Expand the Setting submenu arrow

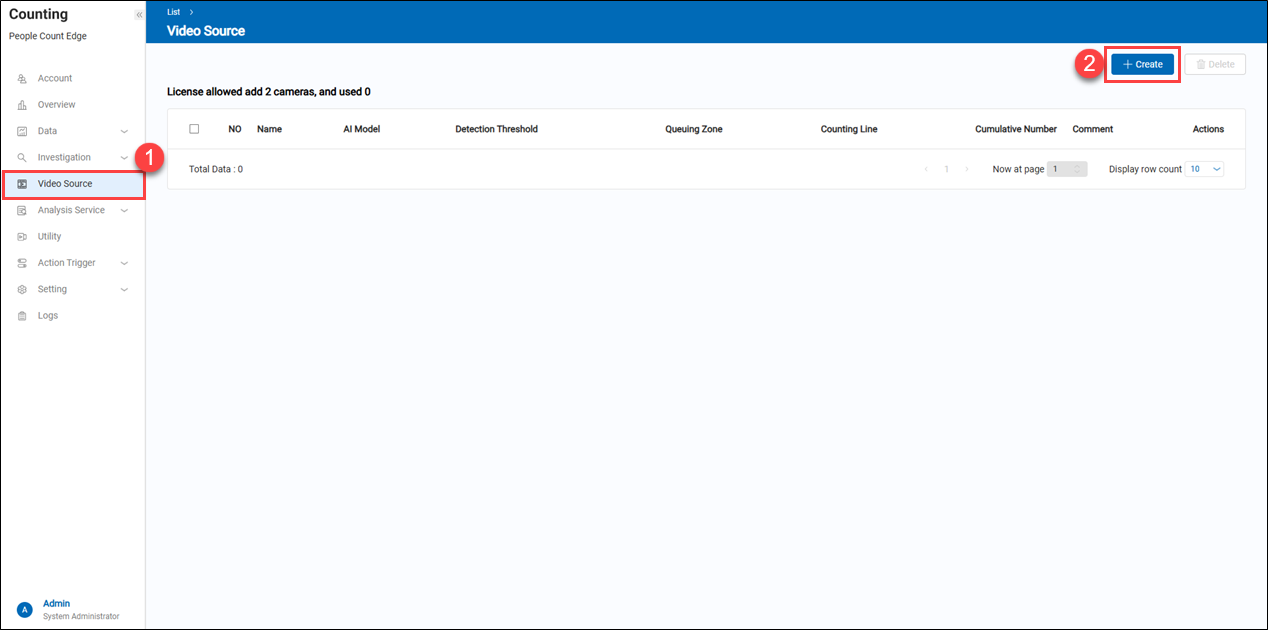click(x=124, y=290)
